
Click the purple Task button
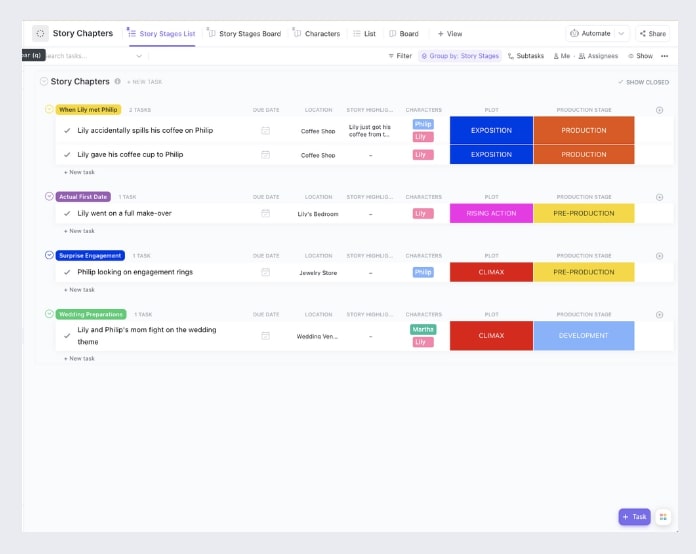click(x=634, y=517)
